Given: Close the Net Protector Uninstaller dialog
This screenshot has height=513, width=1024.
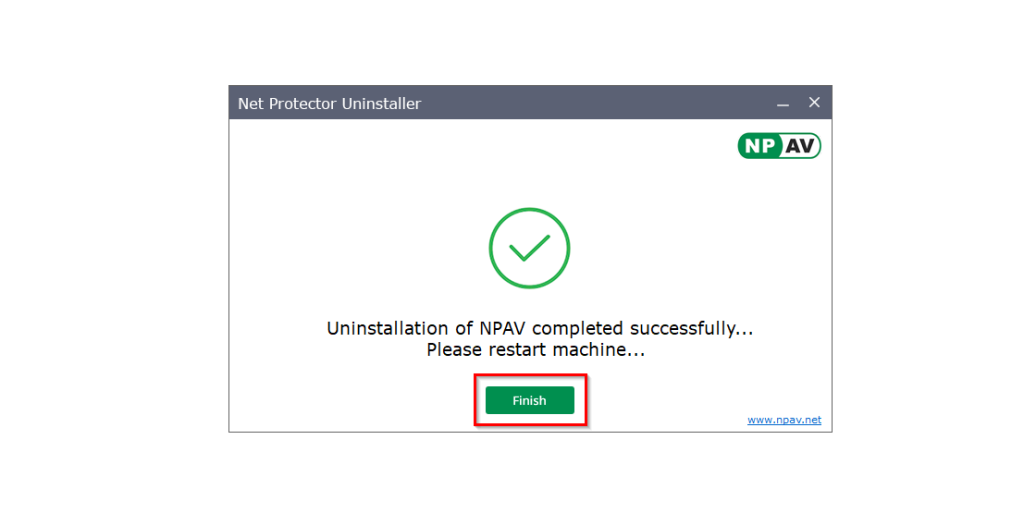Looking at the screenshot, I should (x=814, y=103).
